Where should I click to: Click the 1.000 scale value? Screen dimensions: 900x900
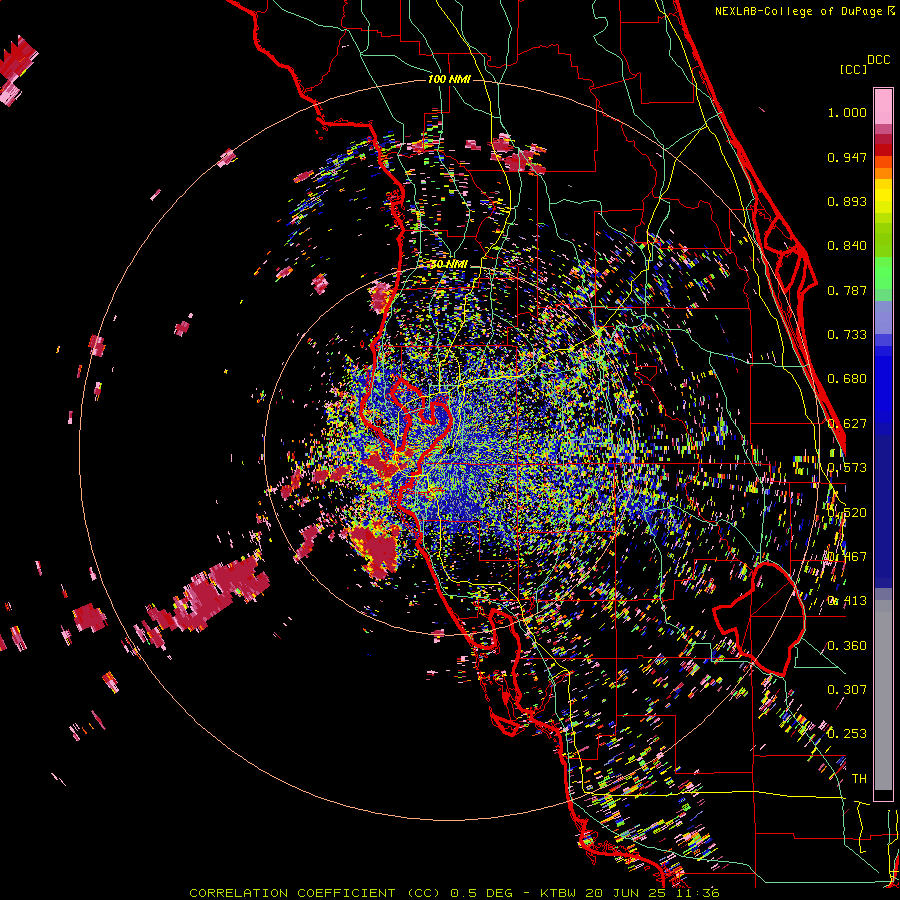pyautogui.click(x=847, y=112)
